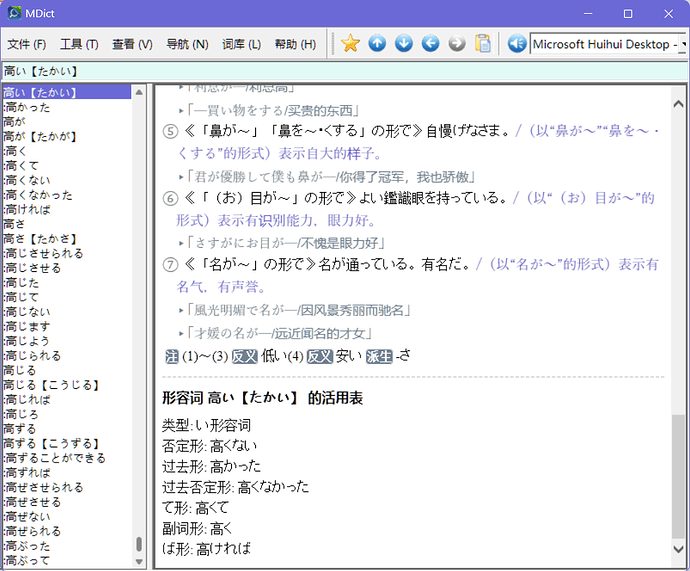Click example 「才媛の名が—/远近闻名的才女」

pos(279,333)
